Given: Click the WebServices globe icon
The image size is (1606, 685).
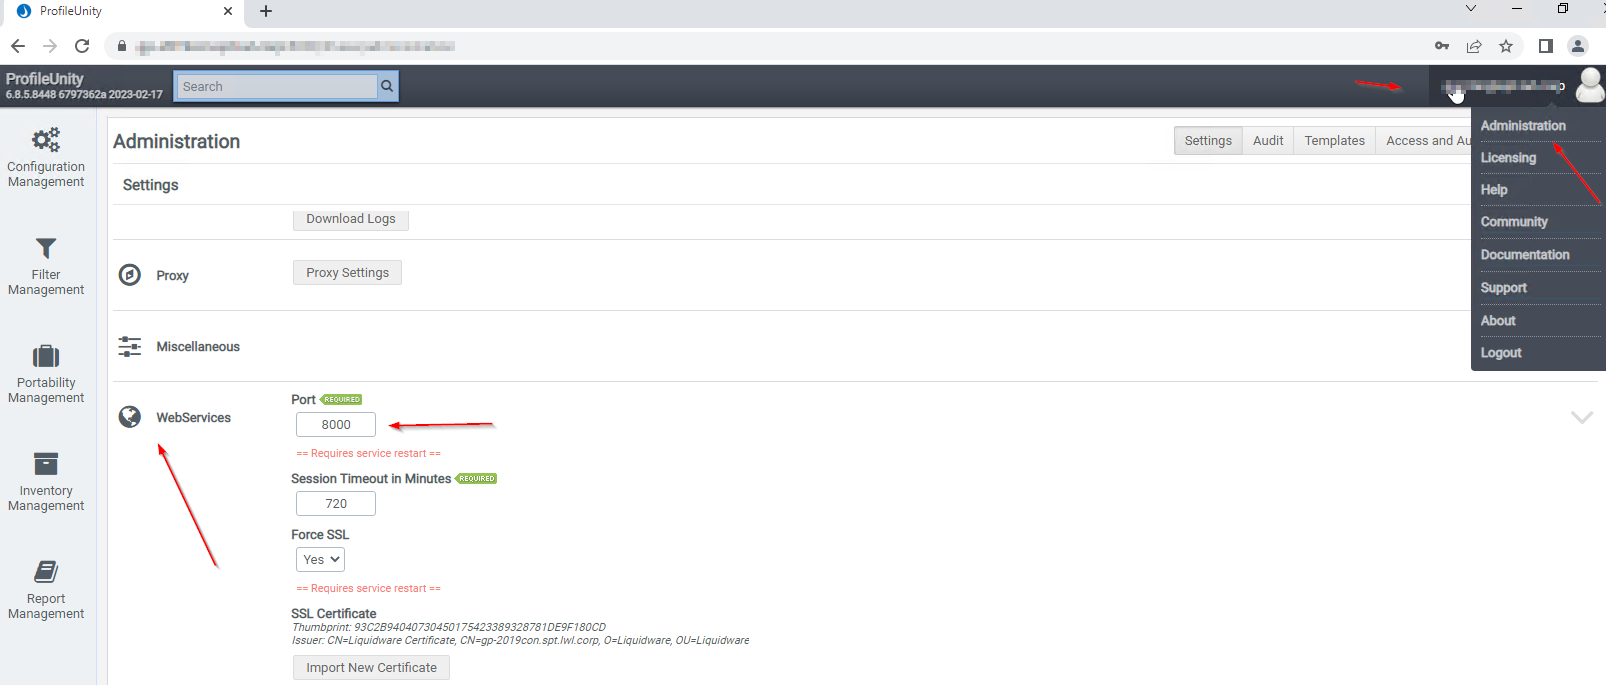Looking at the screenshot, I should tap(130, 417).
